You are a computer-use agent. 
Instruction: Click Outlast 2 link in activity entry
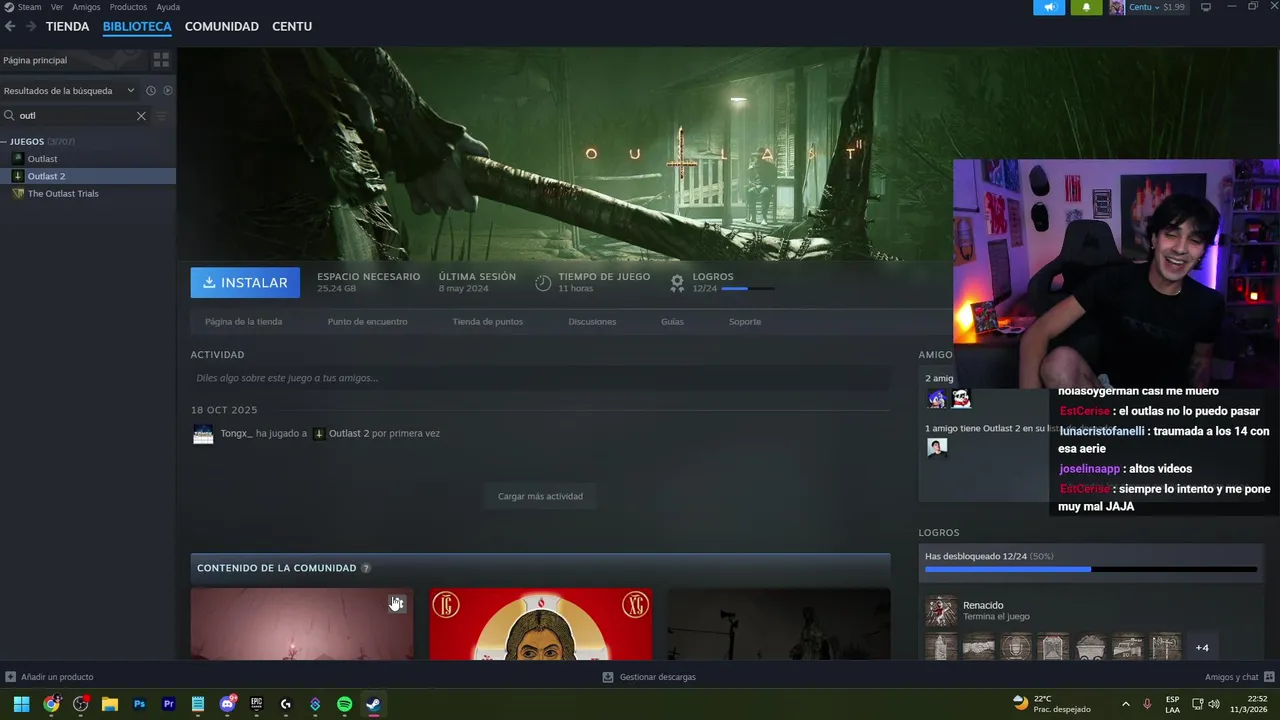(x=349, y=434)
